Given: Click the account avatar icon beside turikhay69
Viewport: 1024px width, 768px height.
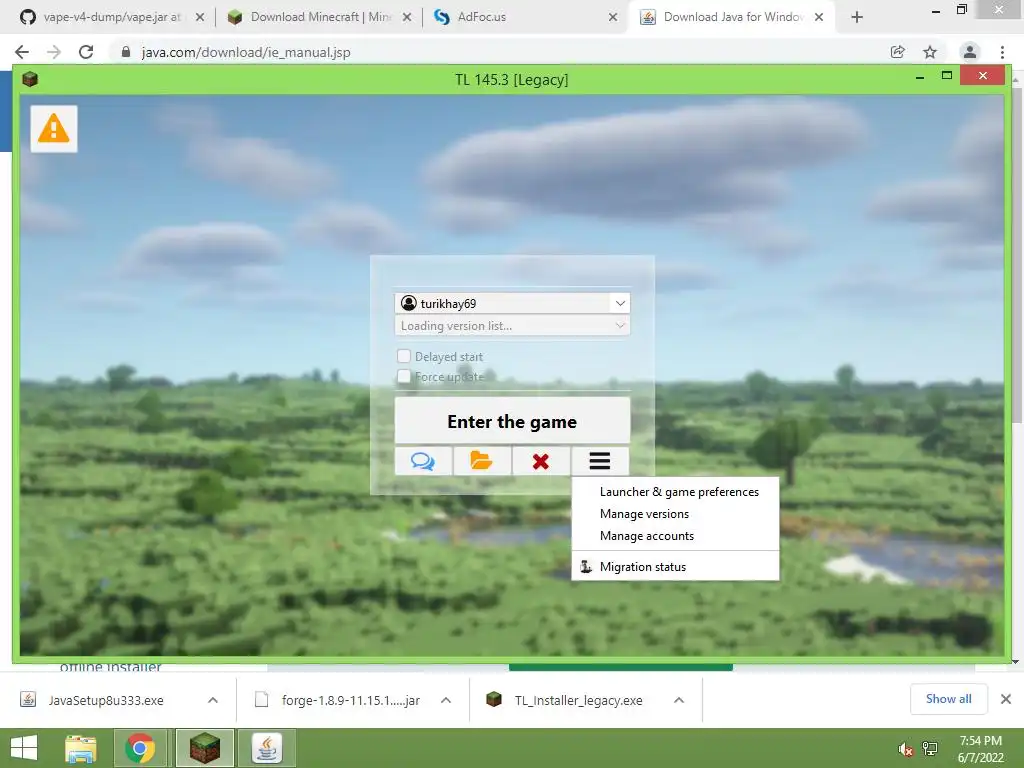Looking at the screenshot, I should tap(409, 303).
